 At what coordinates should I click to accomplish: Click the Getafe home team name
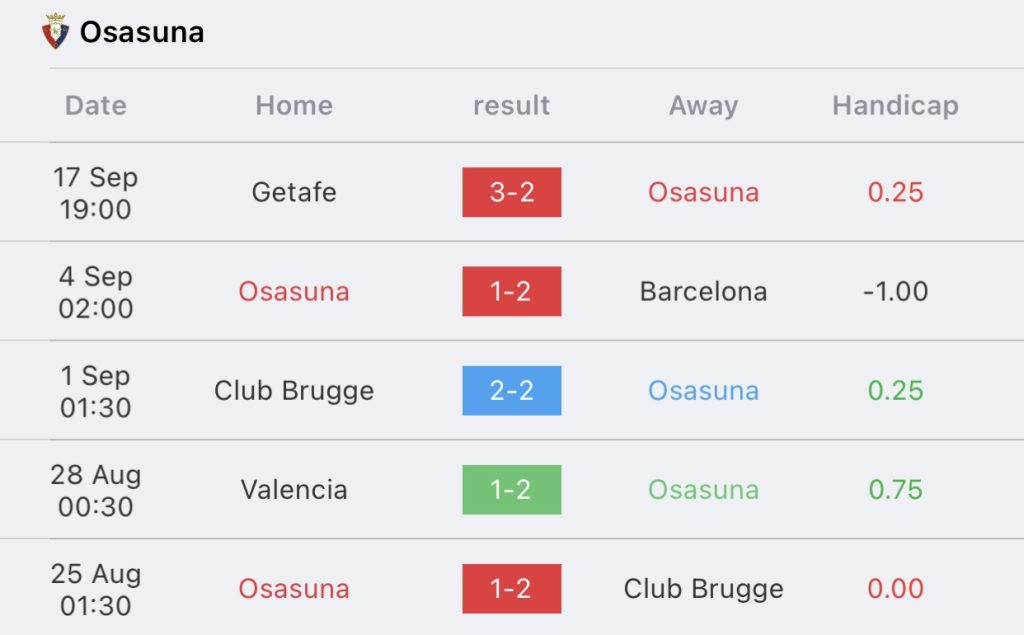[x=294, y=192]
